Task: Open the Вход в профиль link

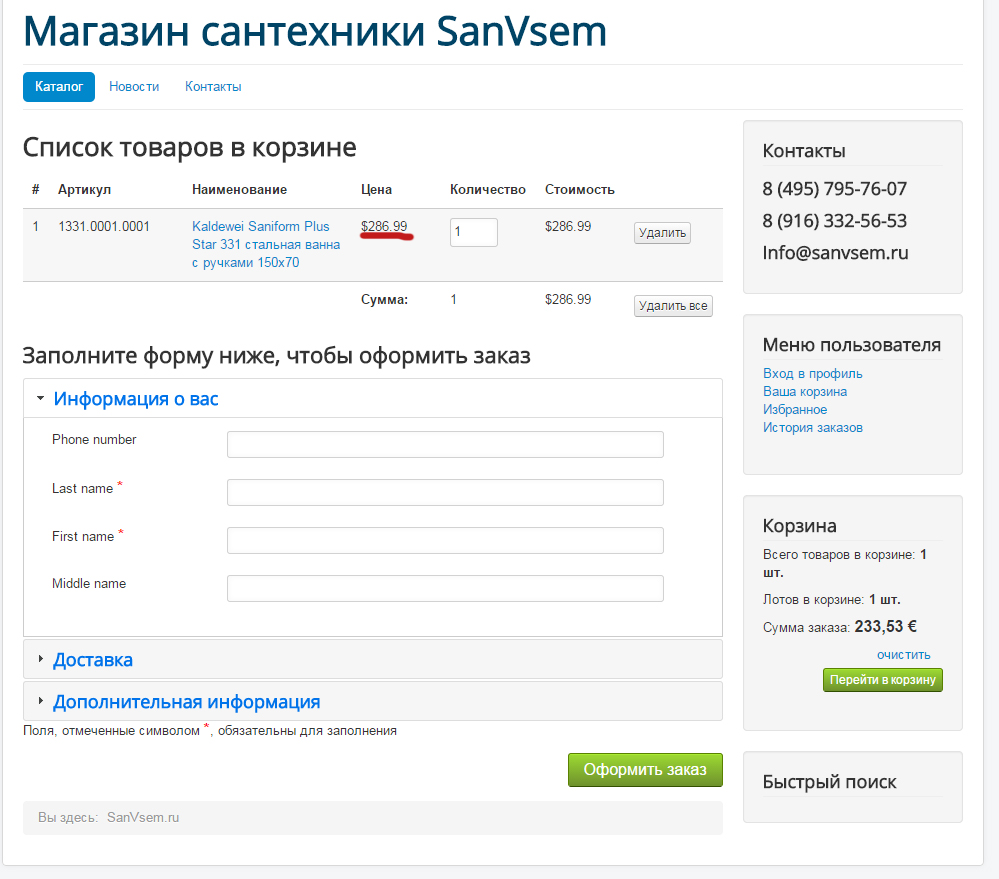Action: tap(812, 374)
